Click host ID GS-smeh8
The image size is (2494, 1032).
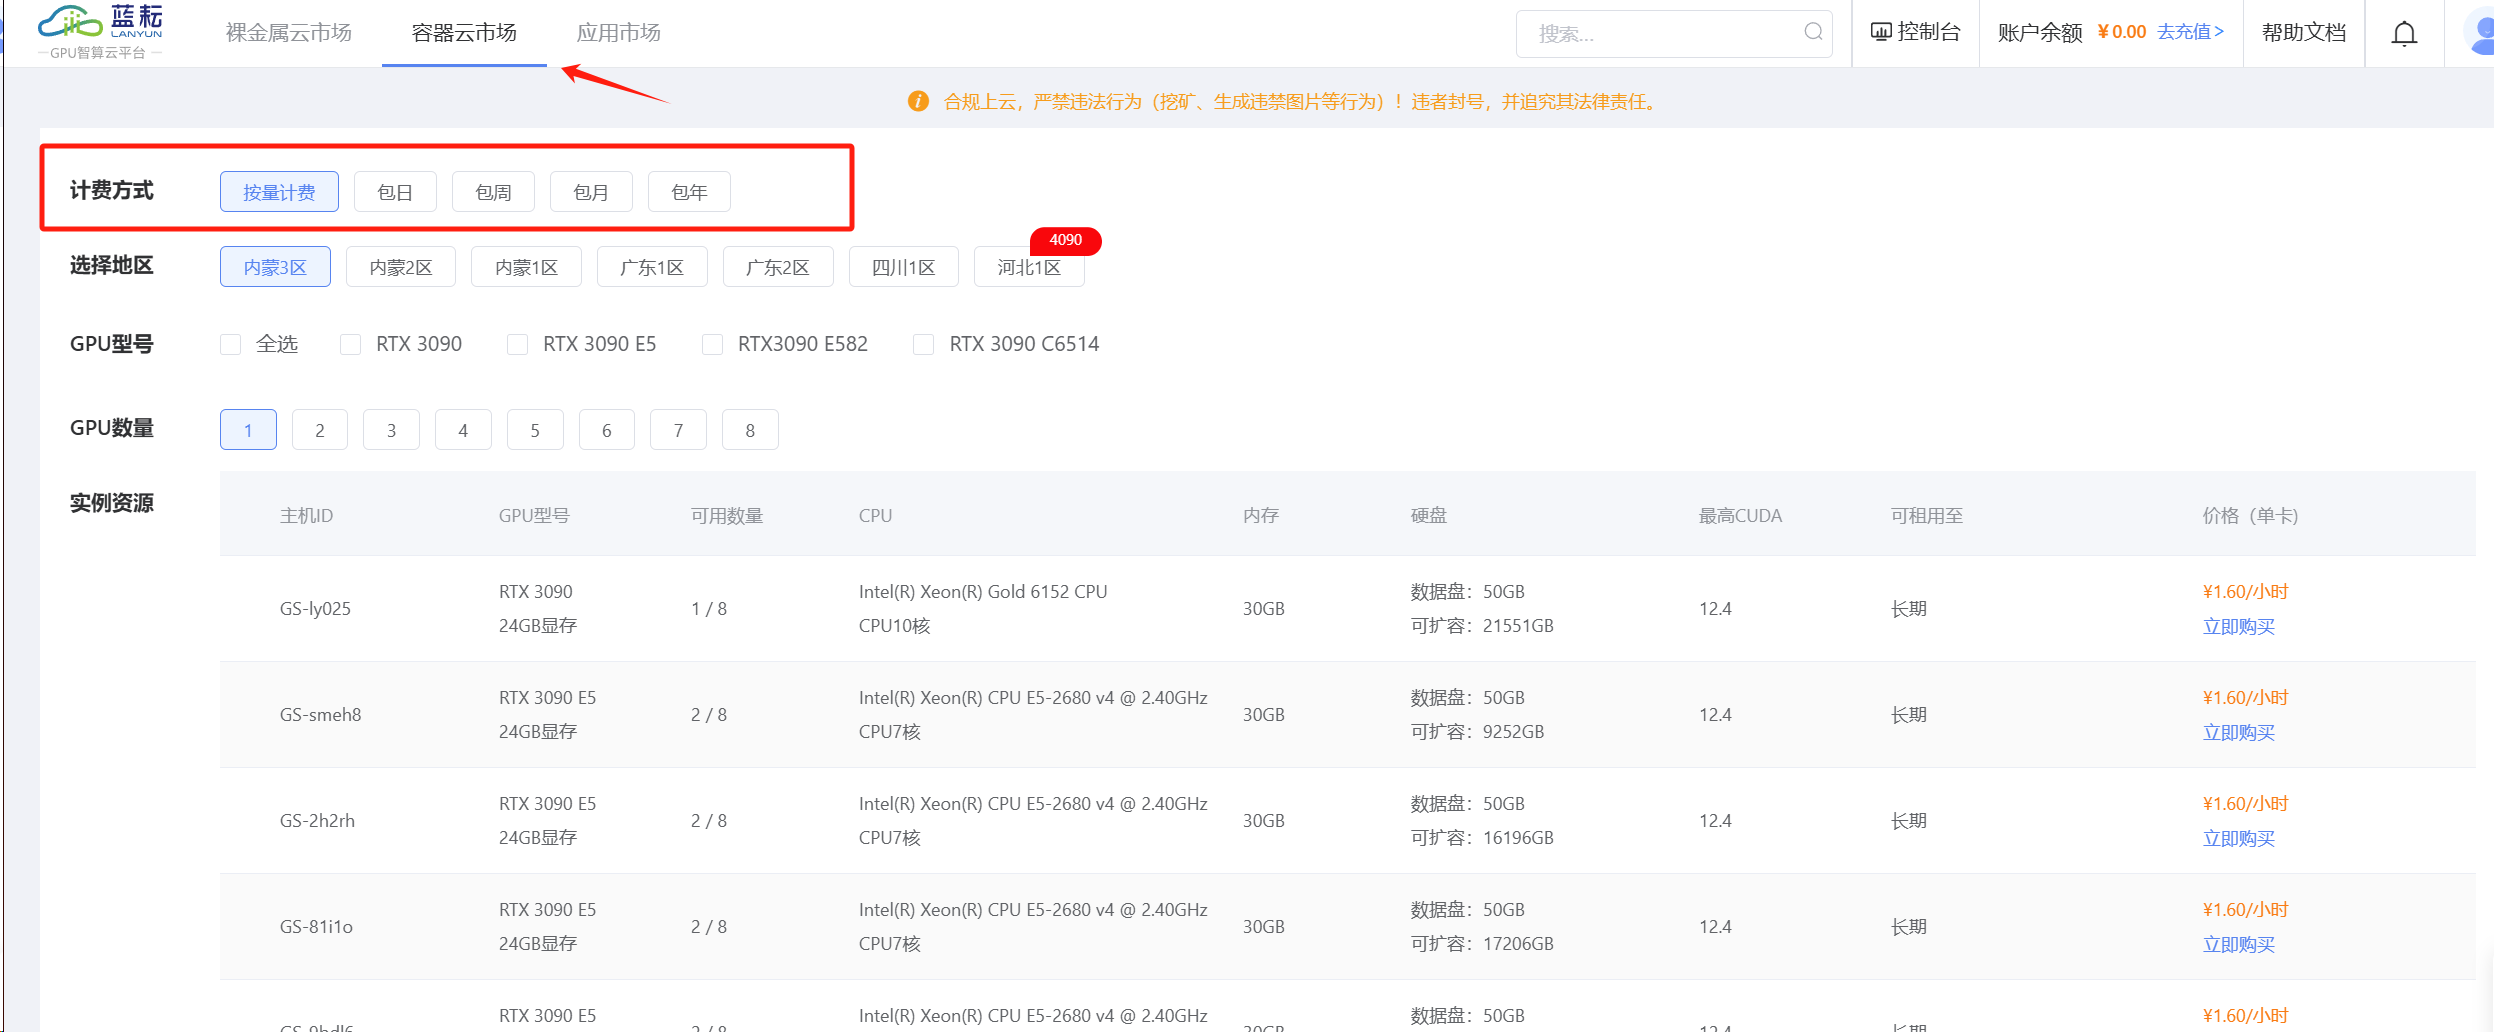pos(320,714)
